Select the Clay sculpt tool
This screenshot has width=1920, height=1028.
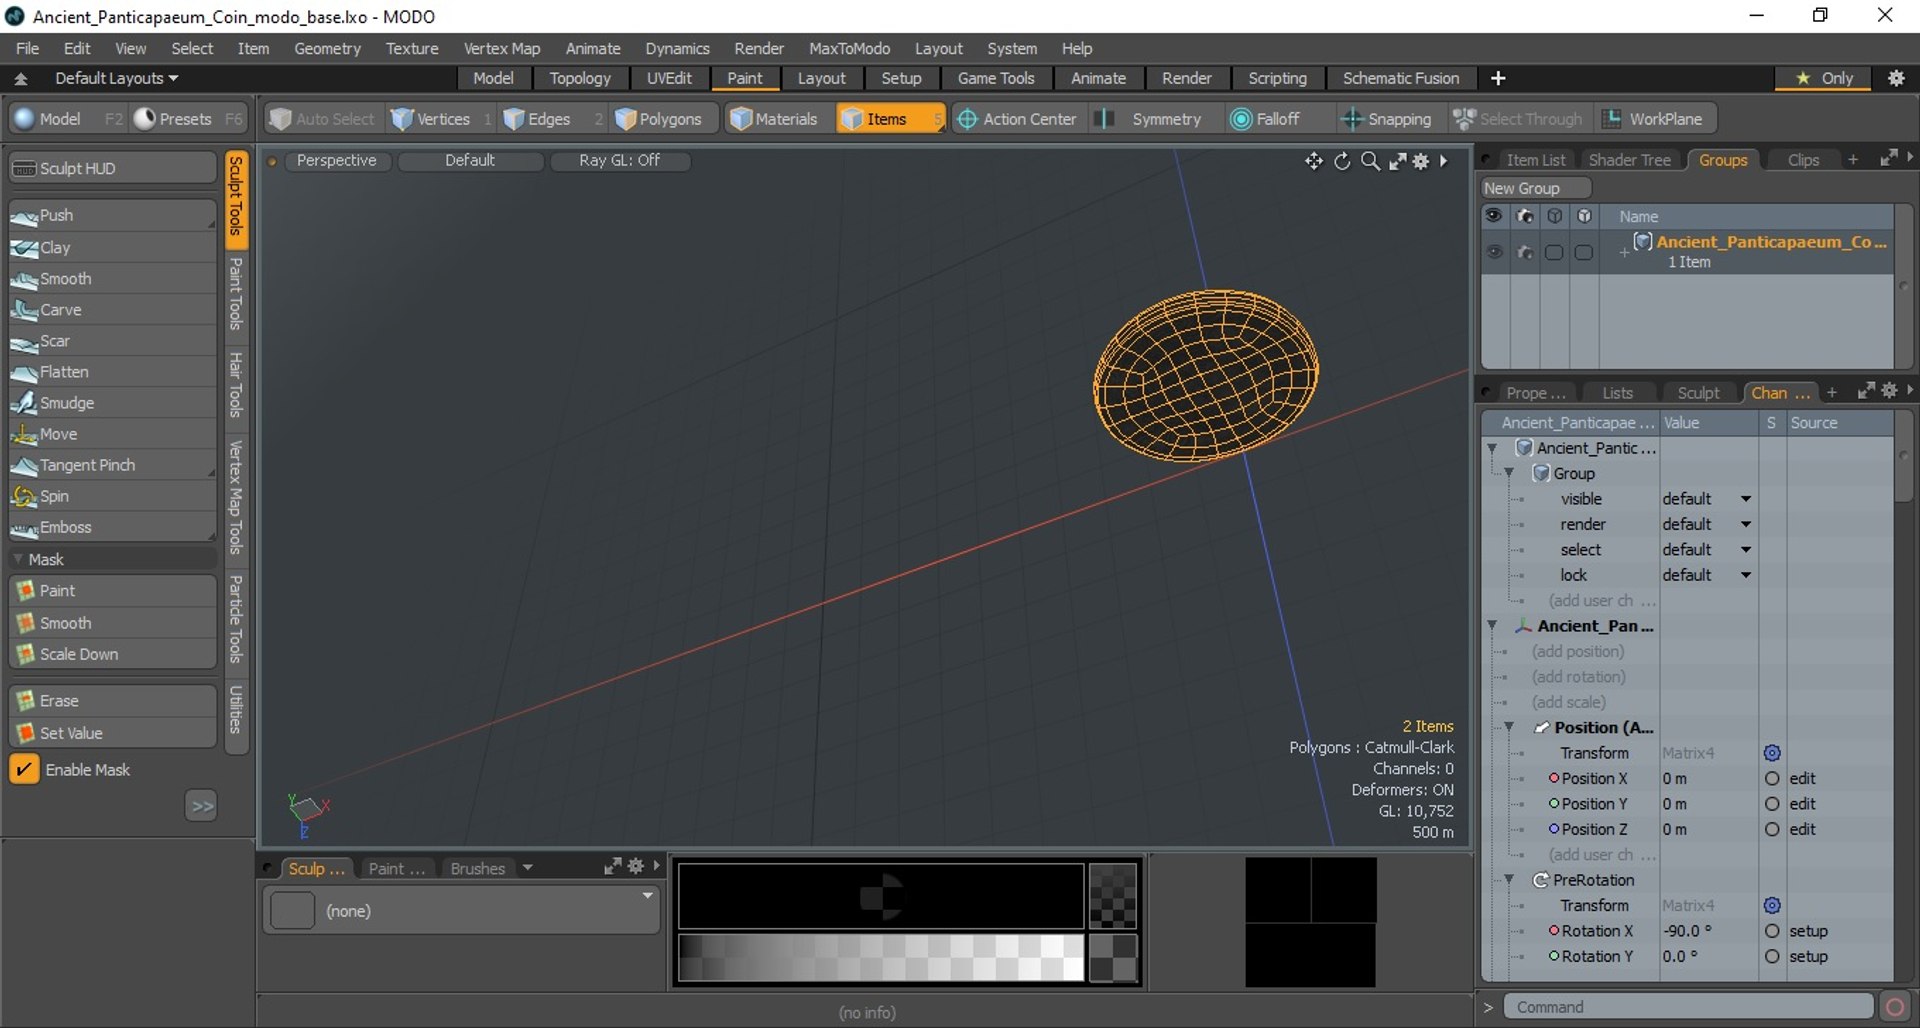(x=112, y=247)
